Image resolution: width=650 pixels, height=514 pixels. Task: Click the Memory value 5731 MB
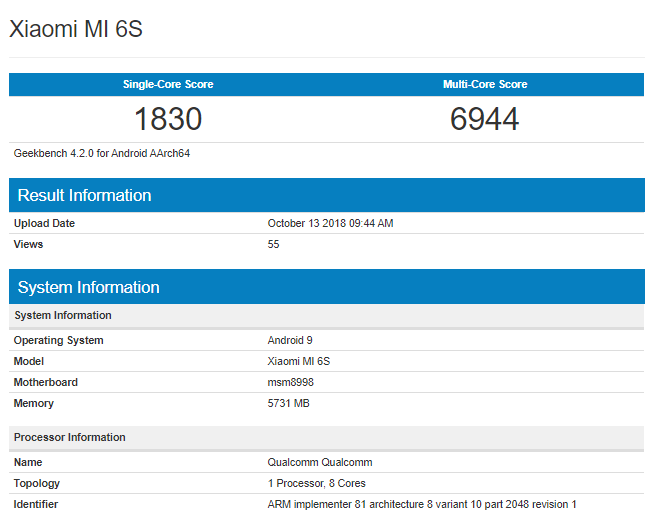(x=289, y=403)
